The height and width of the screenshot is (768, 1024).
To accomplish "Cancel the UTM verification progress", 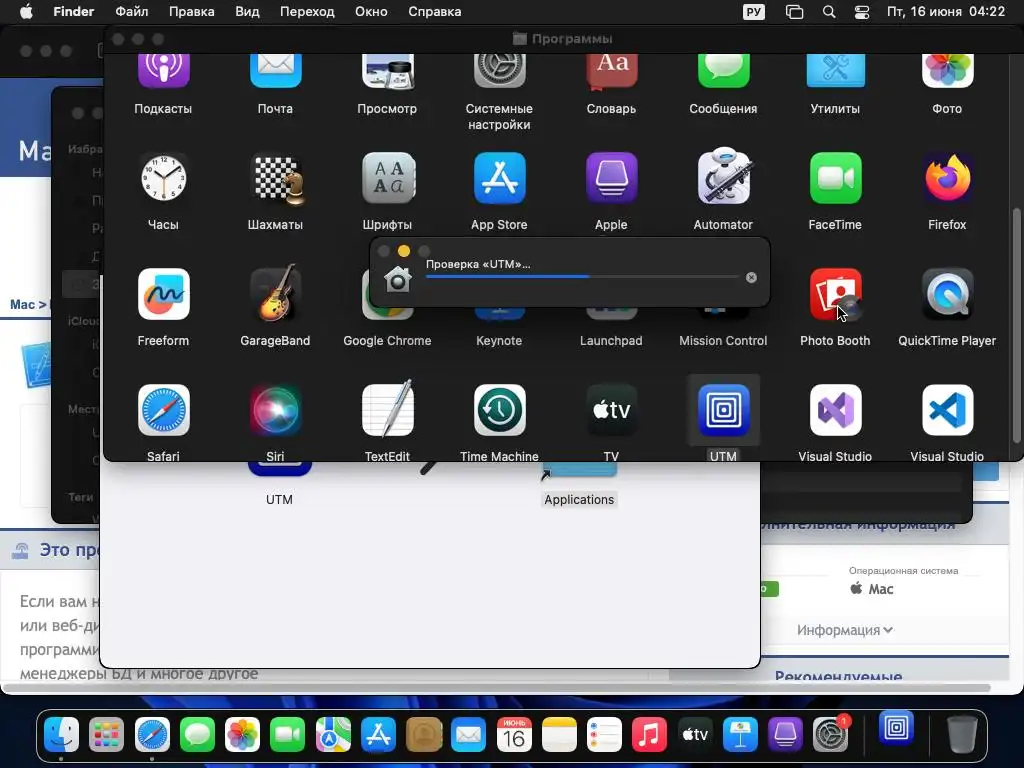I will click(x=752, y=278).
